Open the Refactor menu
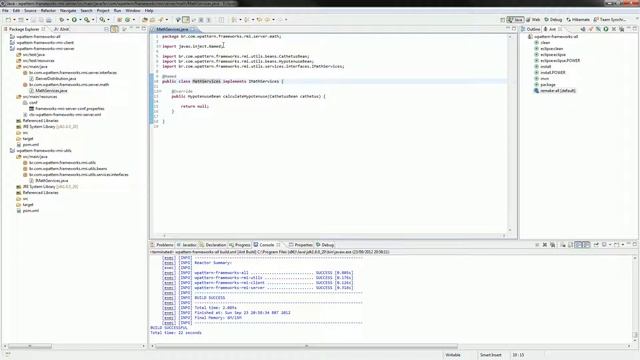The image size is (640, 360). pos(48,11)
